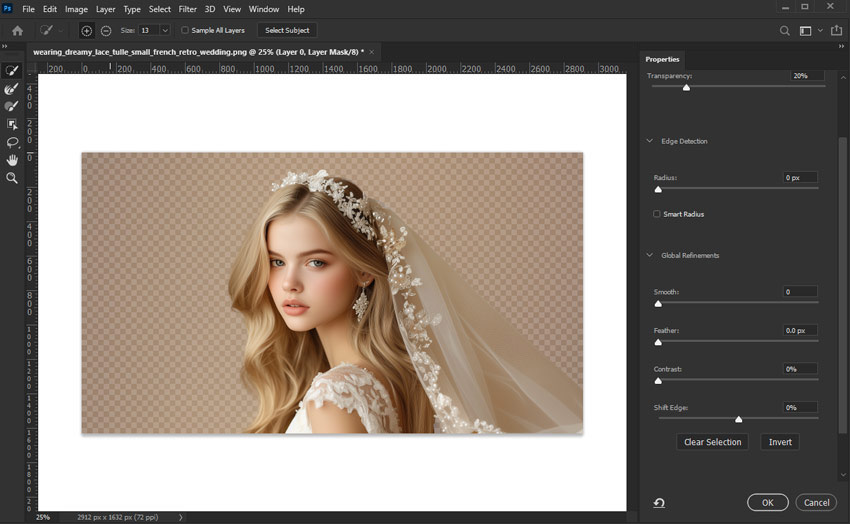Select the Quick Selection tool
This screenshot has height=524, width=850.
tap(12, 70)
